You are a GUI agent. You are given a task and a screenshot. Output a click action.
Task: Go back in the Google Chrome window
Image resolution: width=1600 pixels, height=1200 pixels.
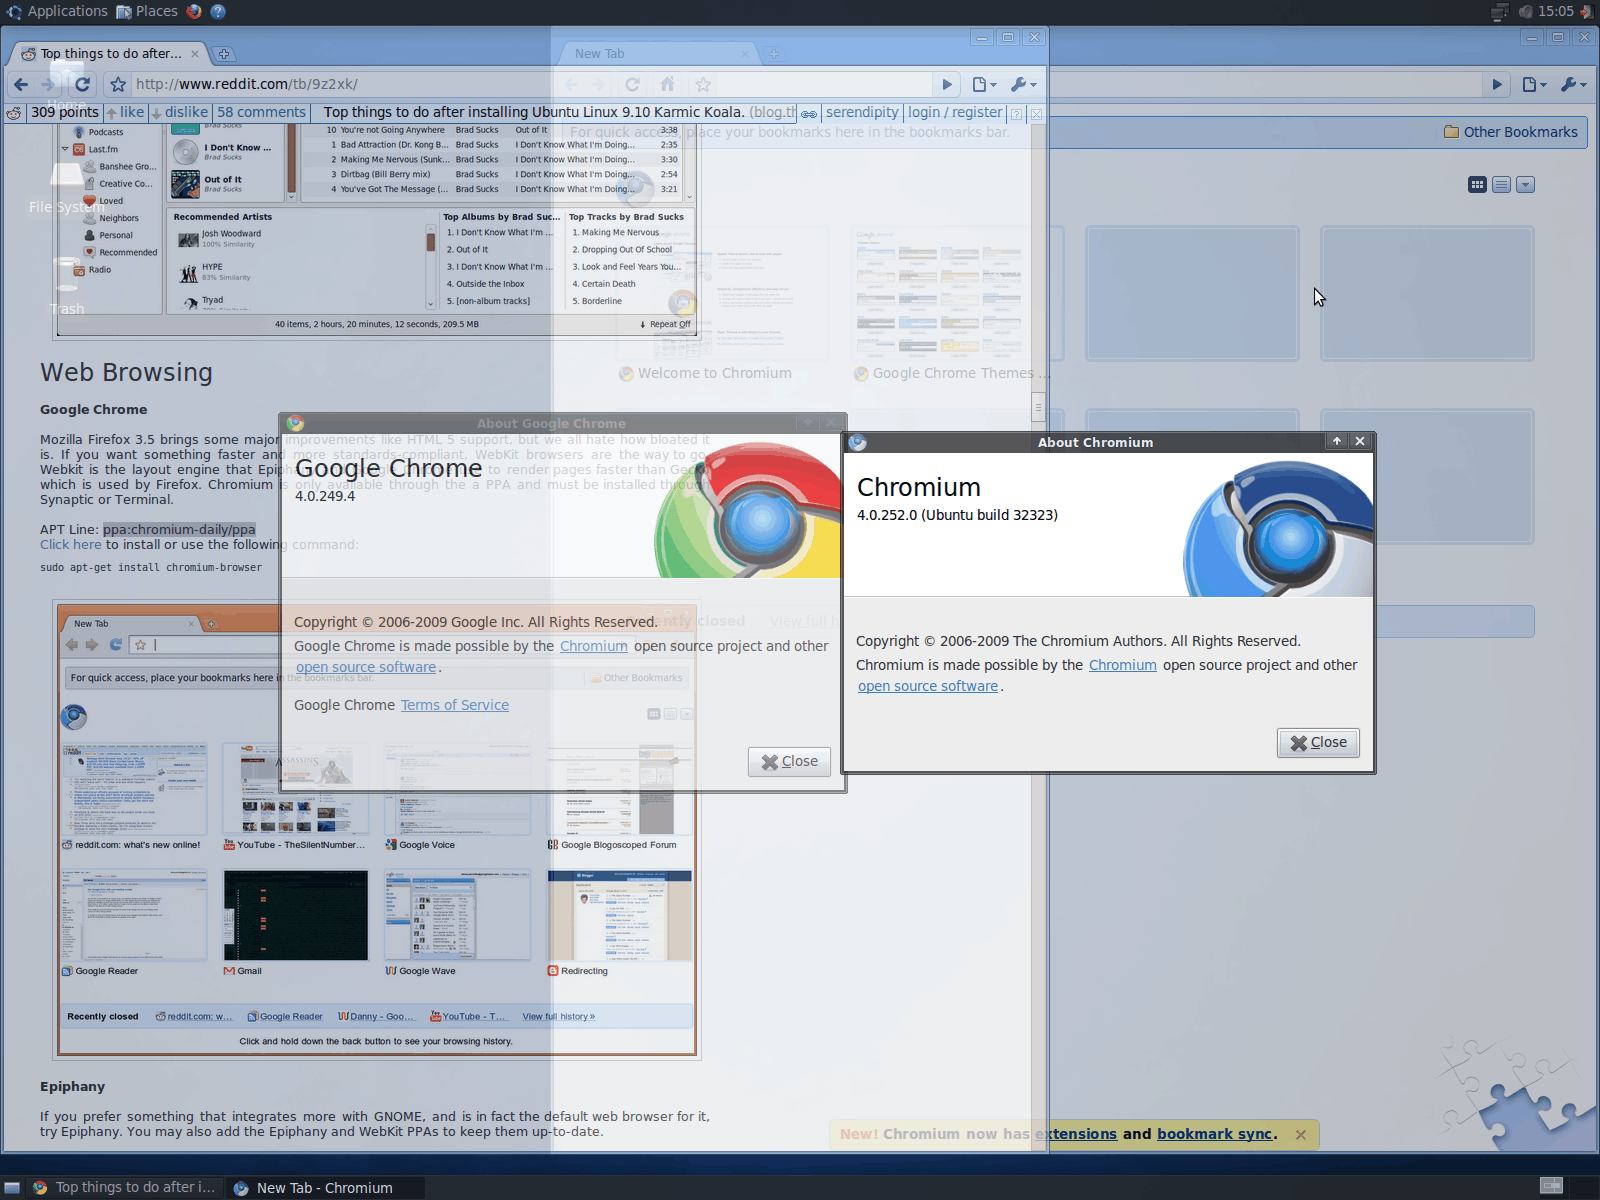pos(21,84)
